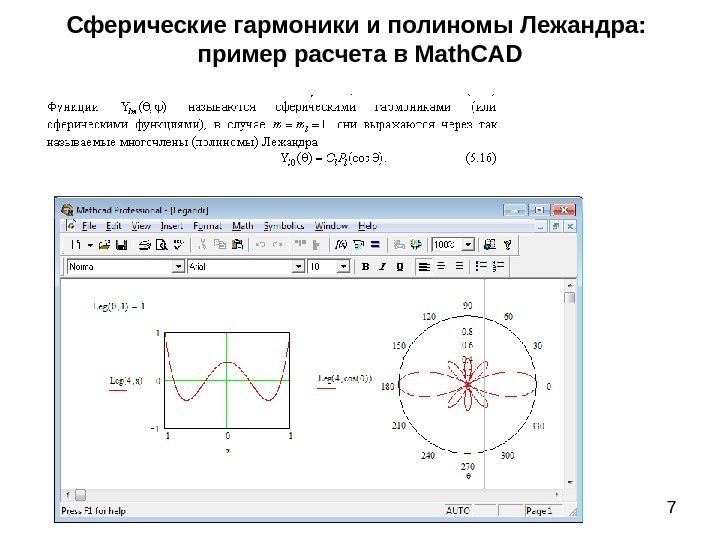720x540 pixels.
Task: Open the File menu
Action: click(89, 226)
